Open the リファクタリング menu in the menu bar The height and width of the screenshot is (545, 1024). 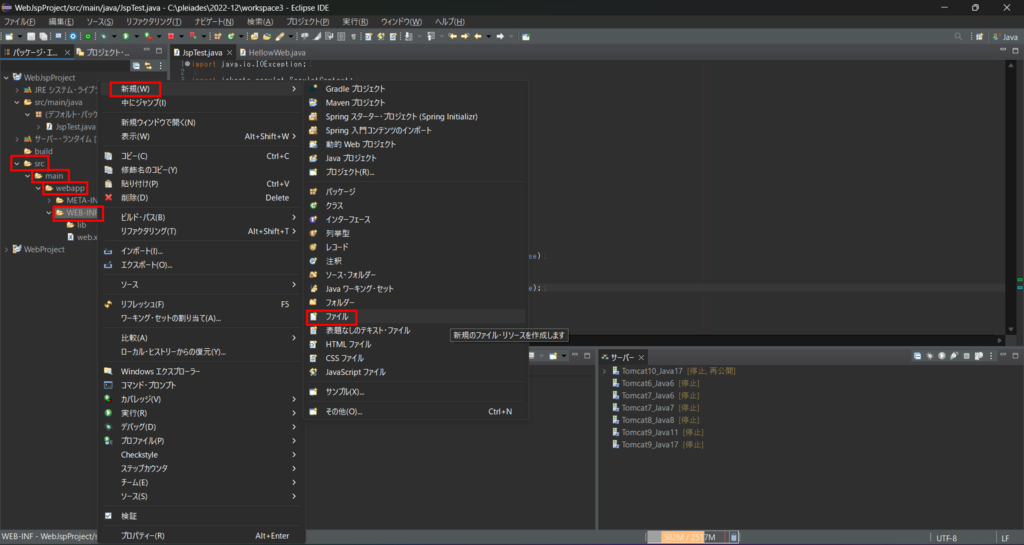pyautogui.click(x=154, y=21)
